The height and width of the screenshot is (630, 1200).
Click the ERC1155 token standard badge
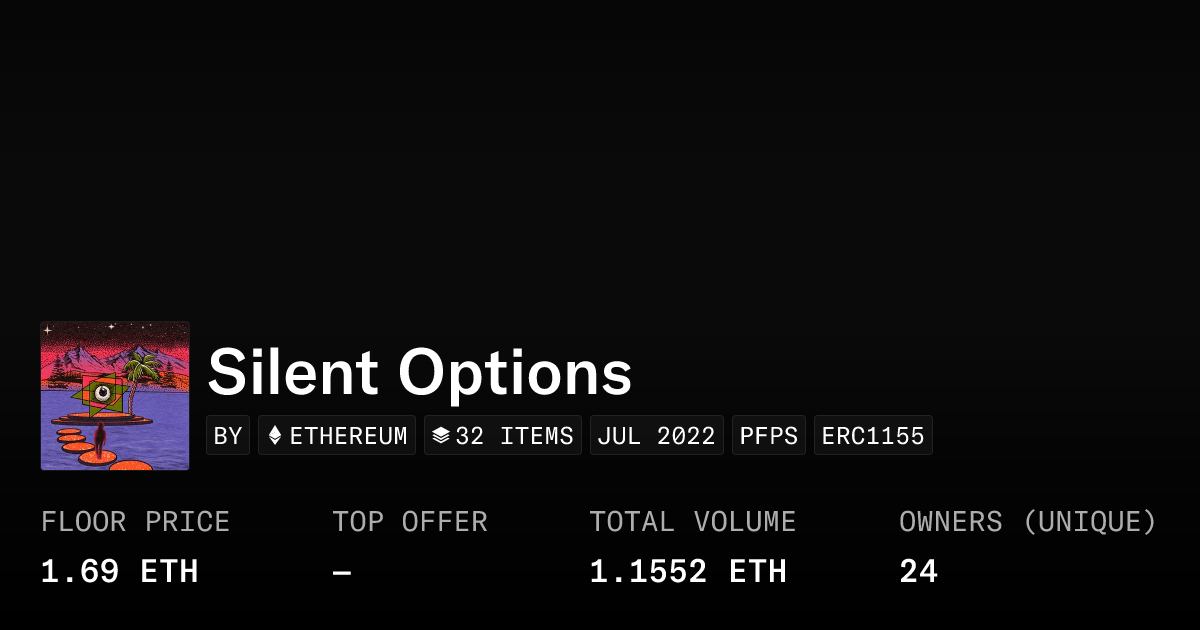tap(873, 436)
